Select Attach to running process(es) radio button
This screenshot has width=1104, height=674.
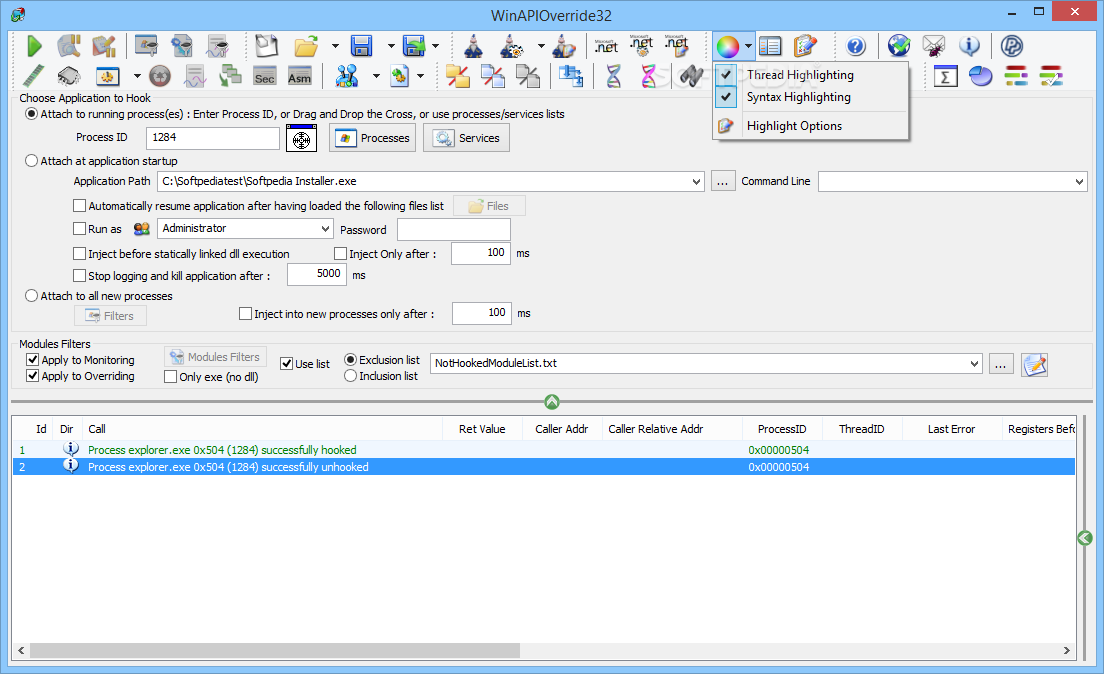tap(31, 114)
